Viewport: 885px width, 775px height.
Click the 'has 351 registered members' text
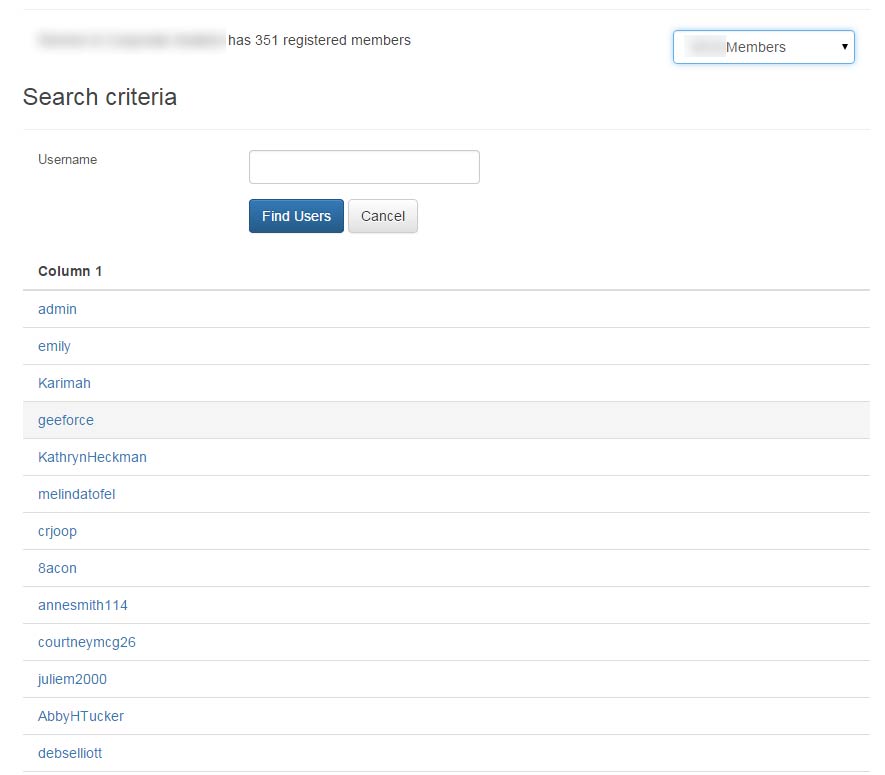point(319,41)
